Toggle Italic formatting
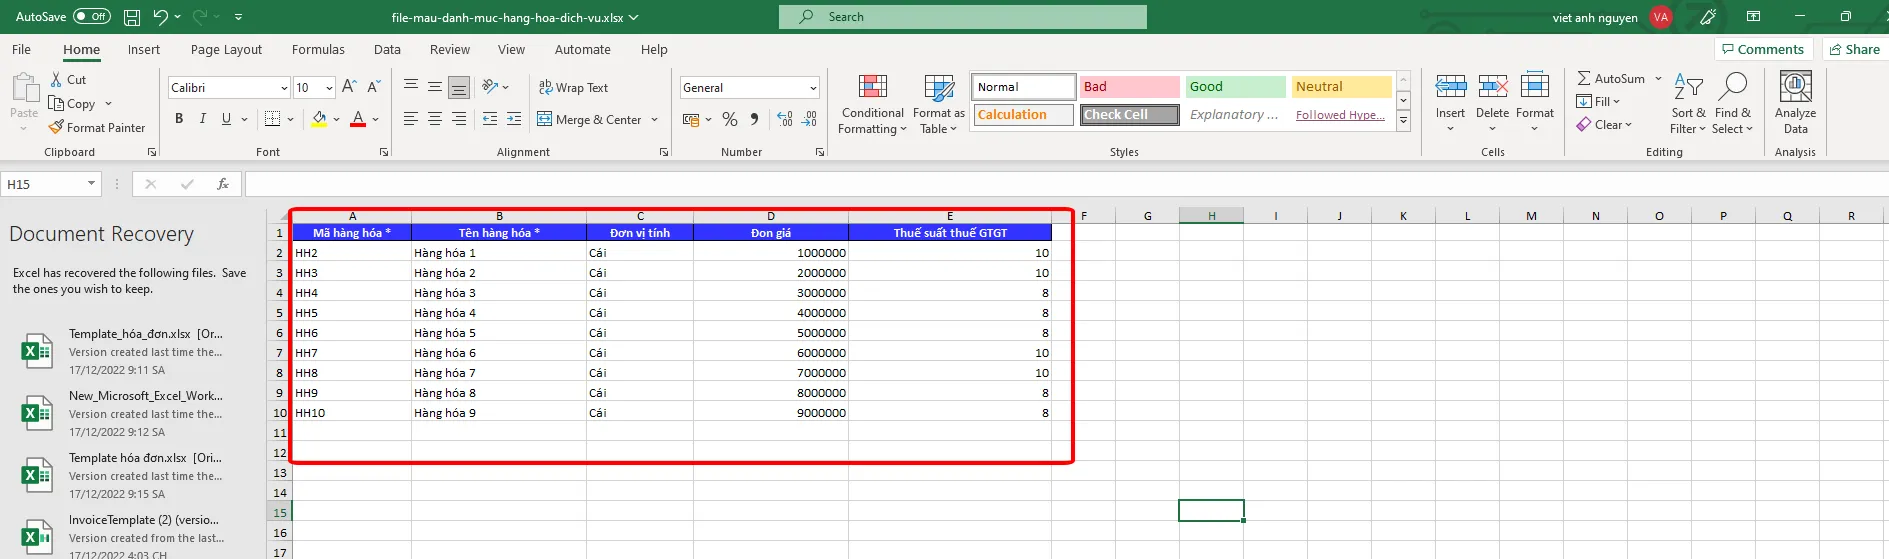 203,119
